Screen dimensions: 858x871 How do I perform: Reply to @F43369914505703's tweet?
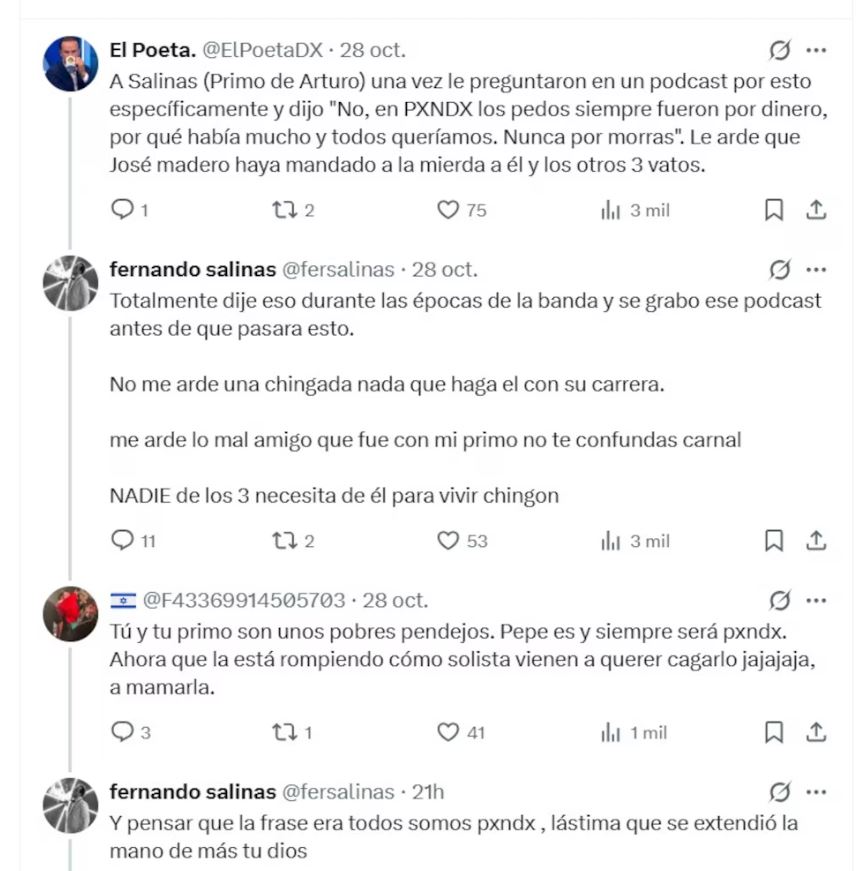tap(124, 732)
